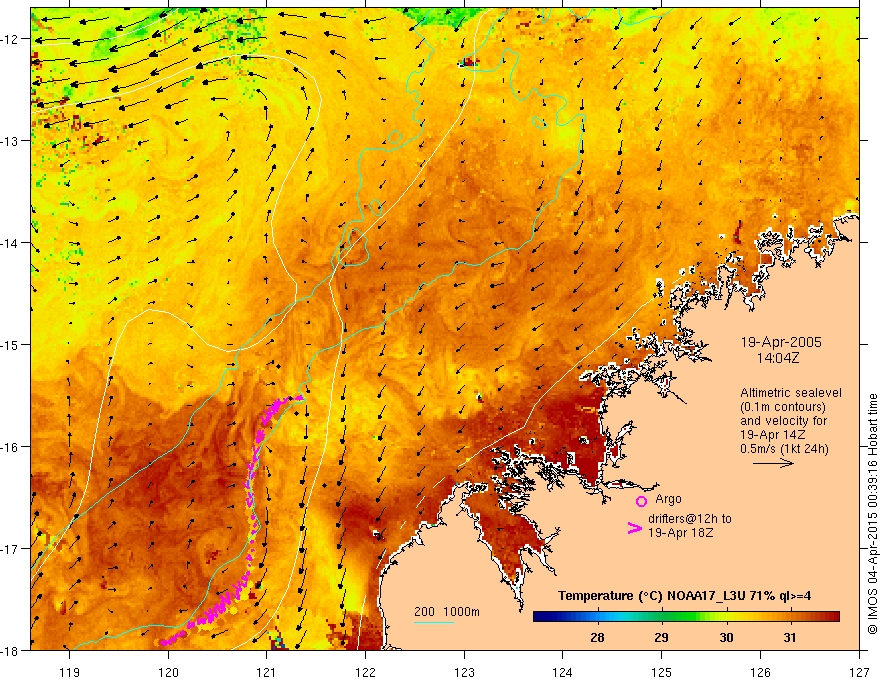Click the color bar tick label '28'

[597, 637]
